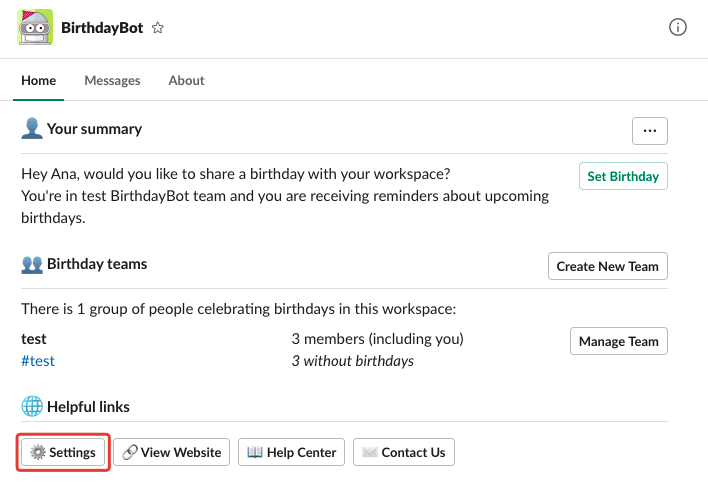Click the two-people Birthday teams icon
Viewport: 708px width, 488px height.
click(32, 265)
